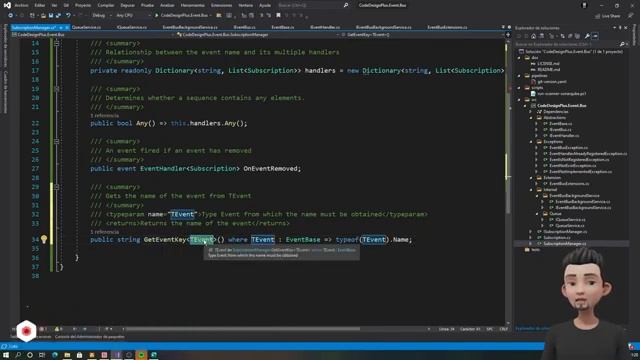
Task: Toggle bookmark using the bookmark toolbar icon
Action: pos(278,16)
